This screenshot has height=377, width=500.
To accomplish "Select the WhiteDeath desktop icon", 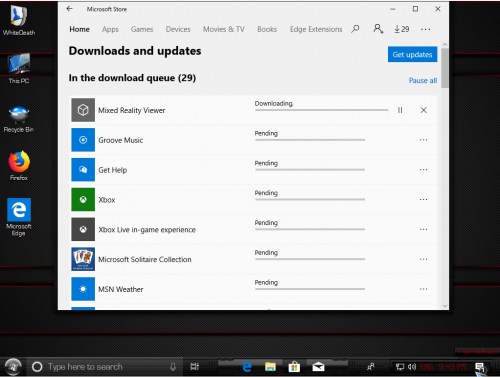I will tap(19, 21).
